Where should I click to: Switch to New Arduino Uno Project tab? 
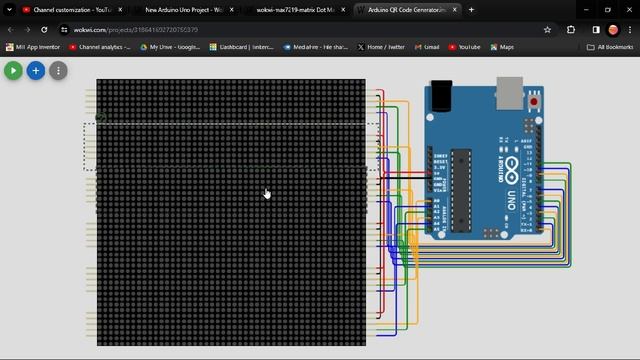tap(183, 10)
